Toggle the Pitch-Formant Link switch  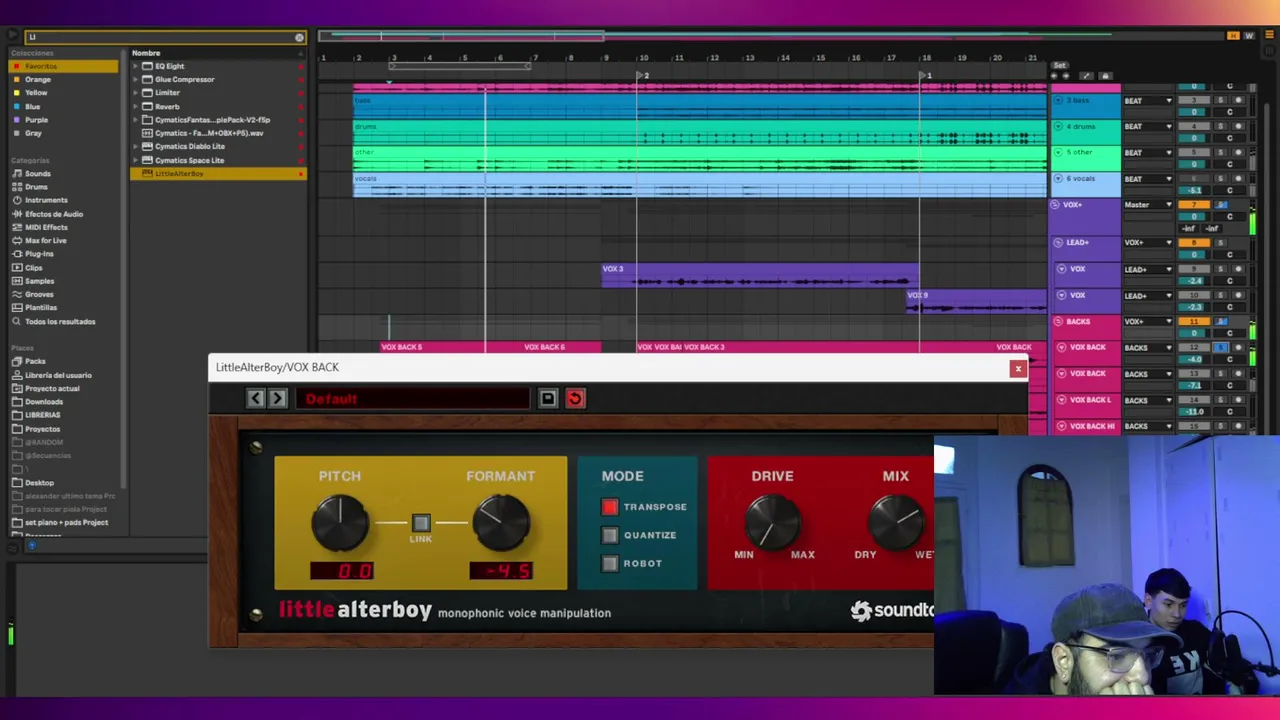click(x=421, y=523)
